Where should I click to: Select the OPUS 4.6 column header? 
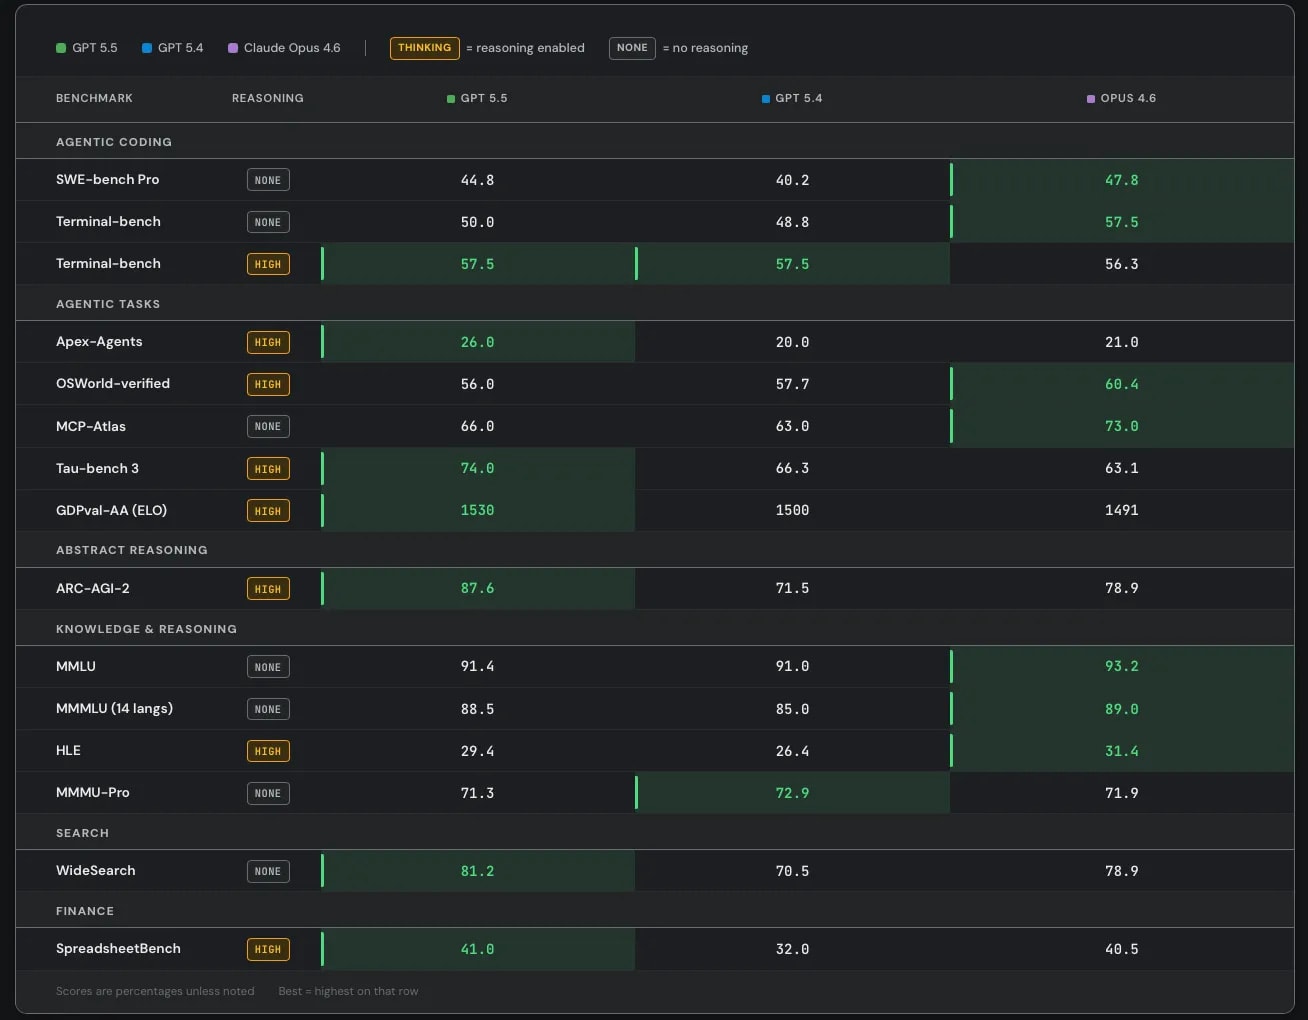pos(1121,98)
